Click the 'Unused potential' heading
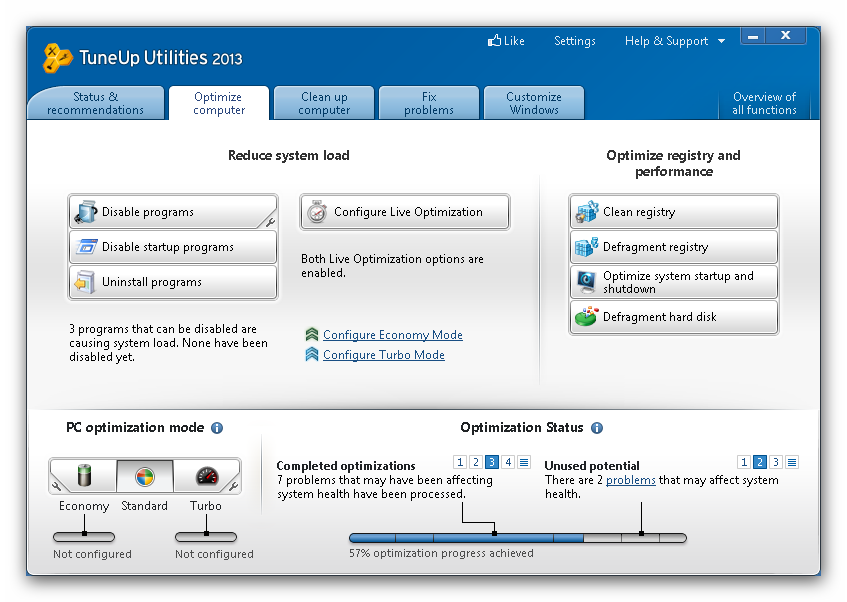The image size is (847, 602). pyautogui.click(x=591, y=466)
